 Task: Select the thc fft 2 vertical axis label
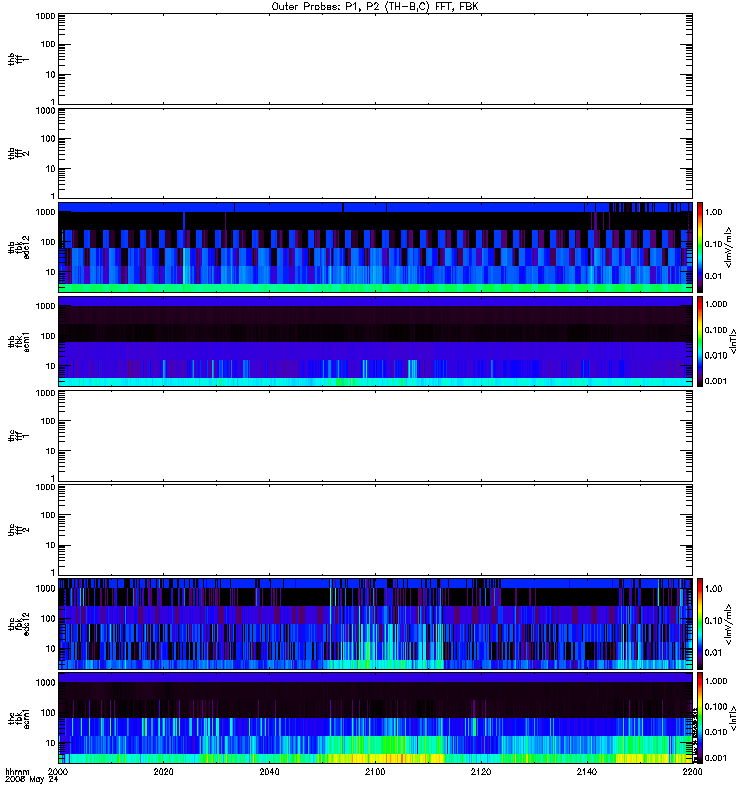(x=18, y=530)
